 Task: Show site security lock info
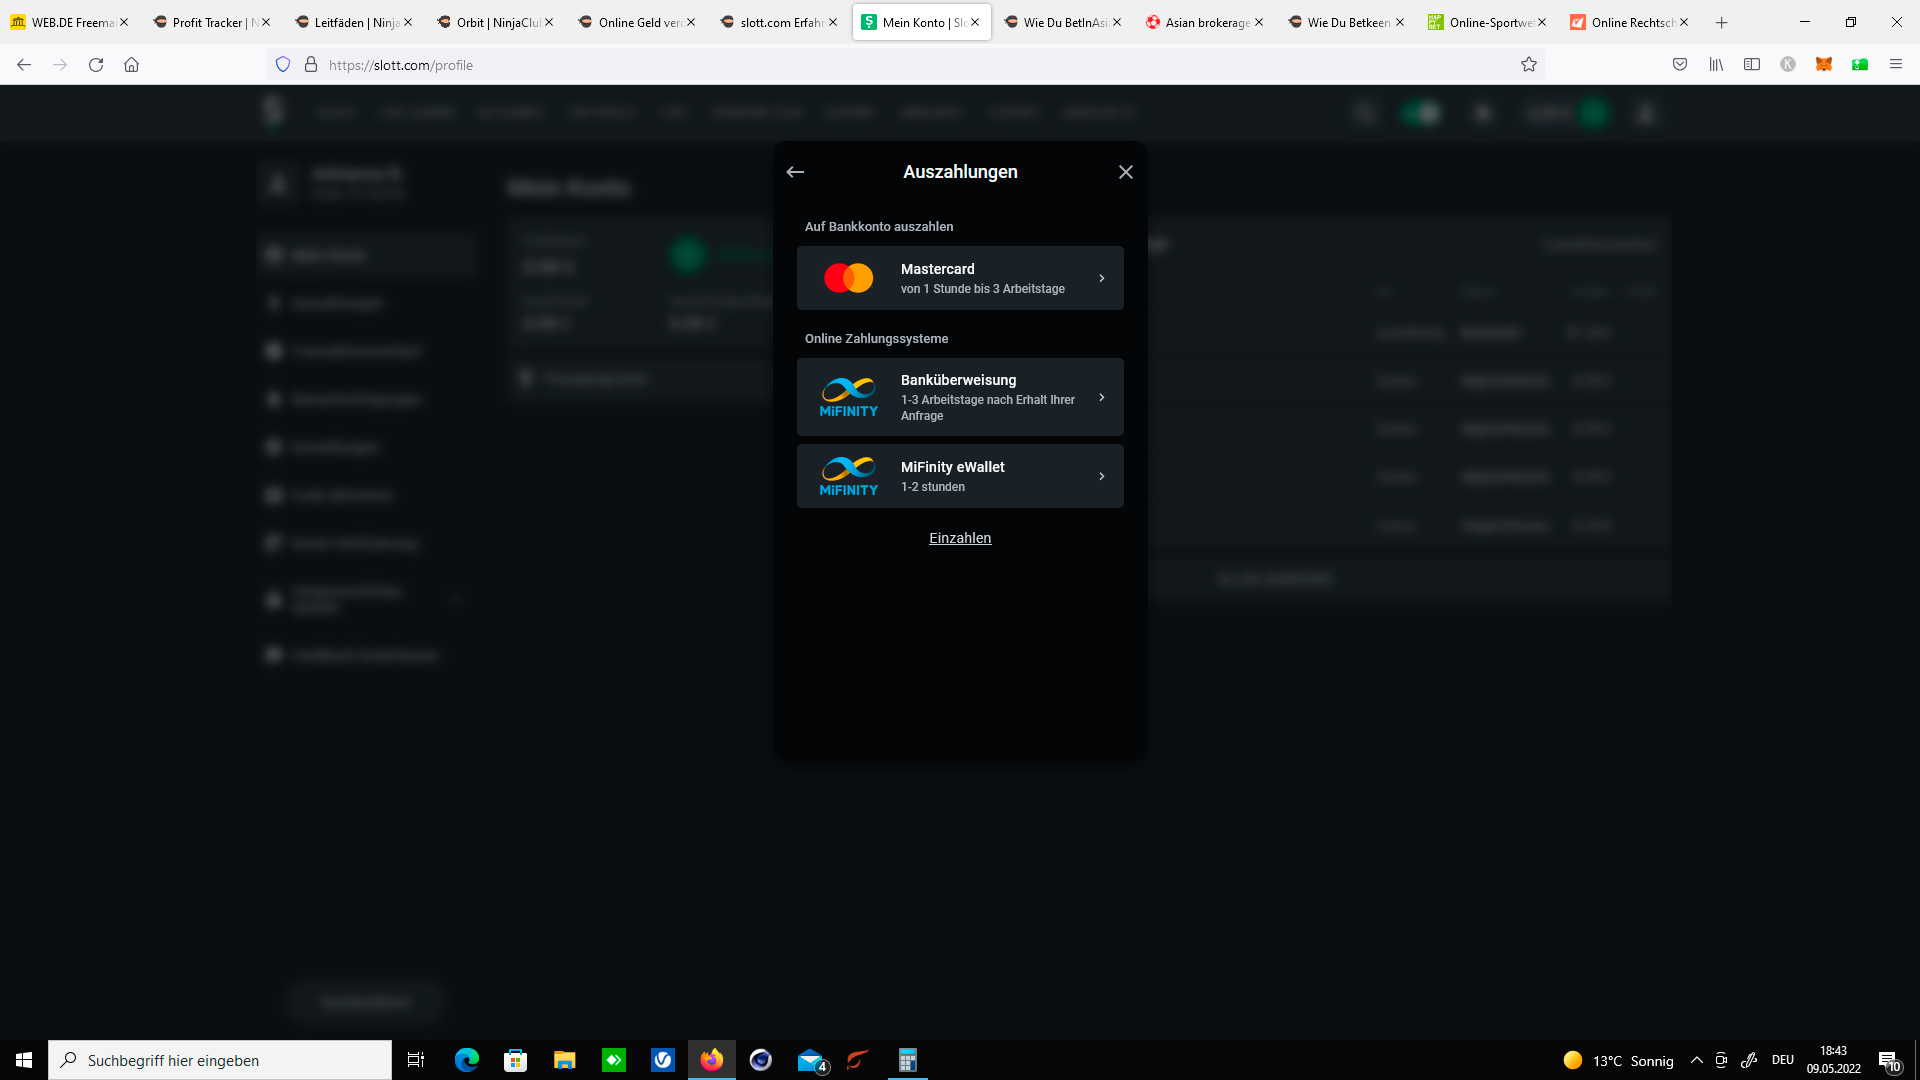[x=311, y=65]
